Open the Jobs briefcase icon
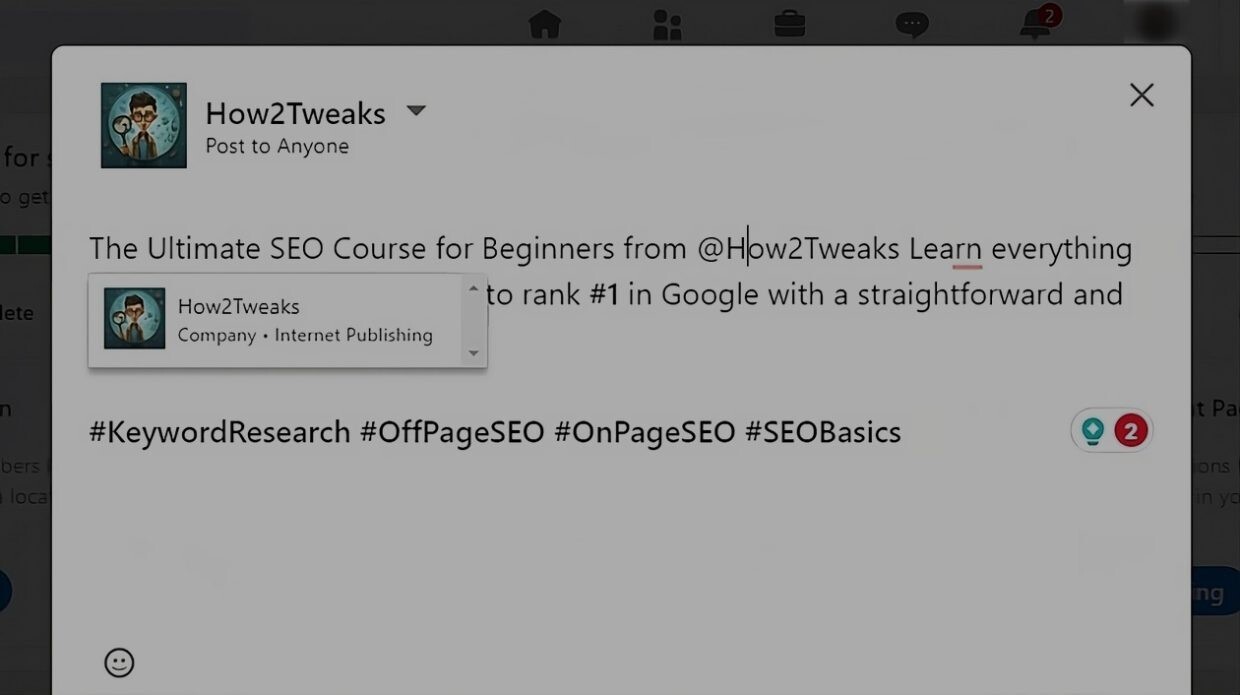1240x695 pixels. (x=790, y=24)
